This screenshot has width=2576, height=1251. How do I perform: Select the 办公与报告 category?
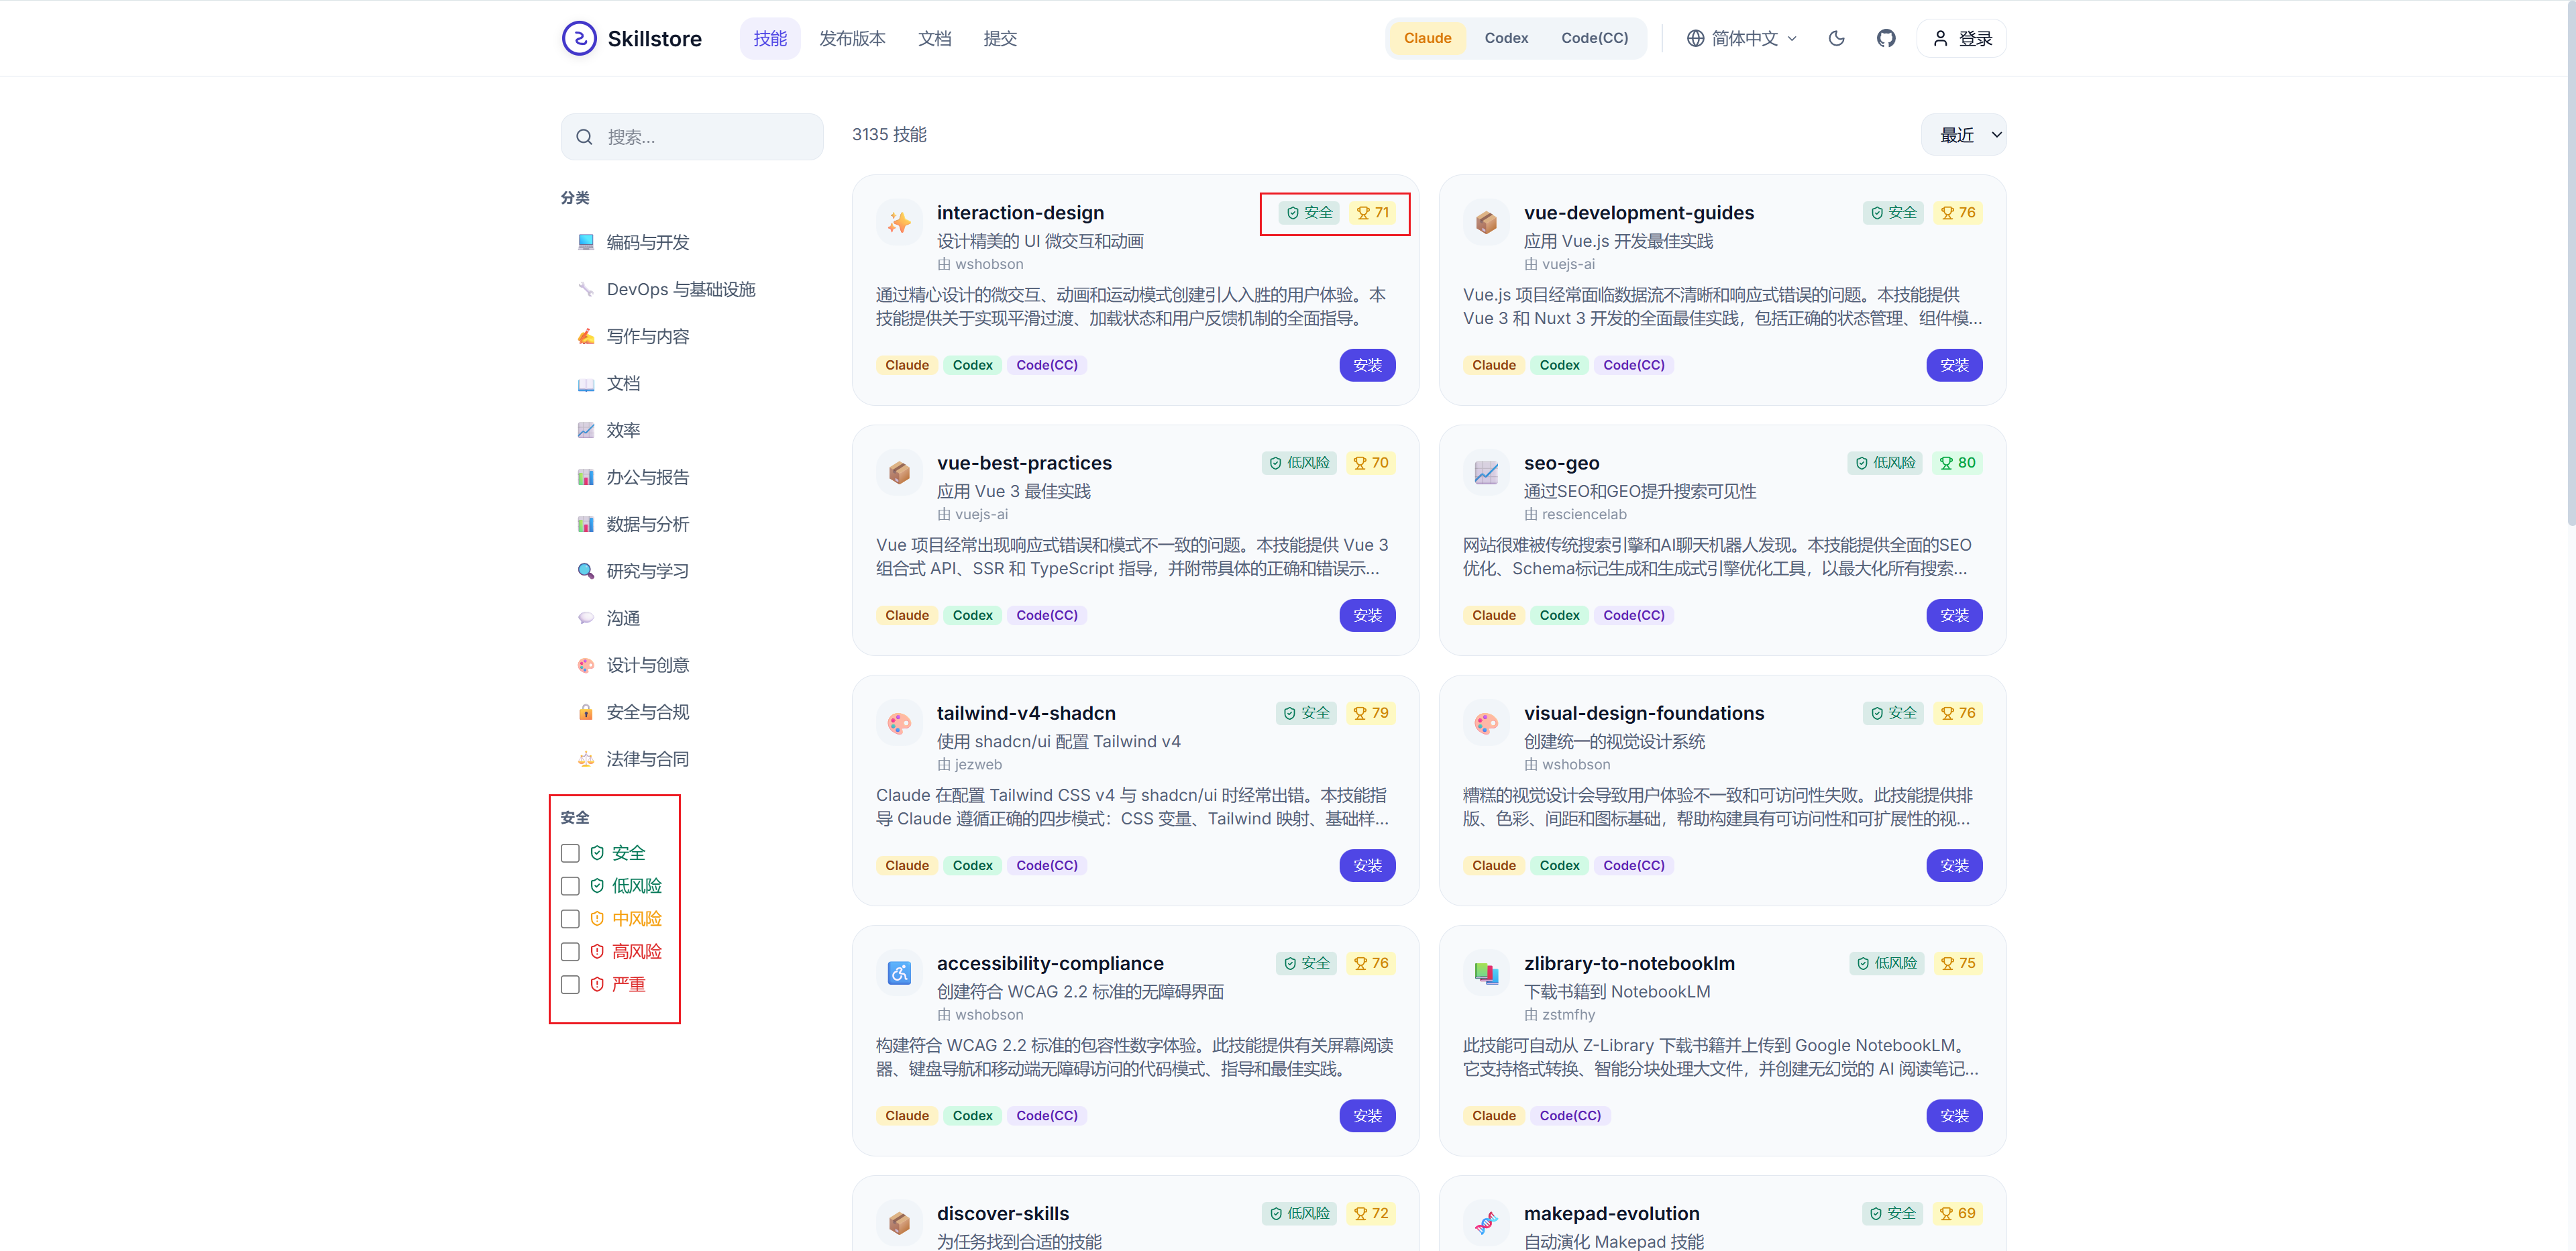click(x=692, y=478)
